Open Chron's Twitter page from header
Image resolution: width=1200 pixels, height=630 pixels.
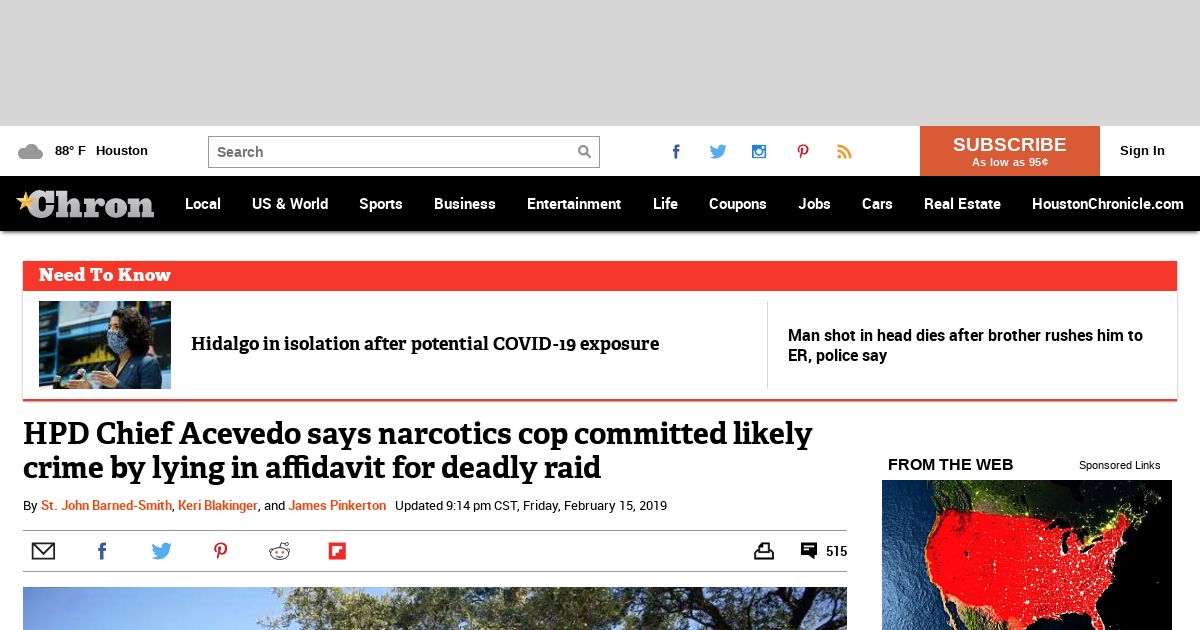click(x=718, y=152)
